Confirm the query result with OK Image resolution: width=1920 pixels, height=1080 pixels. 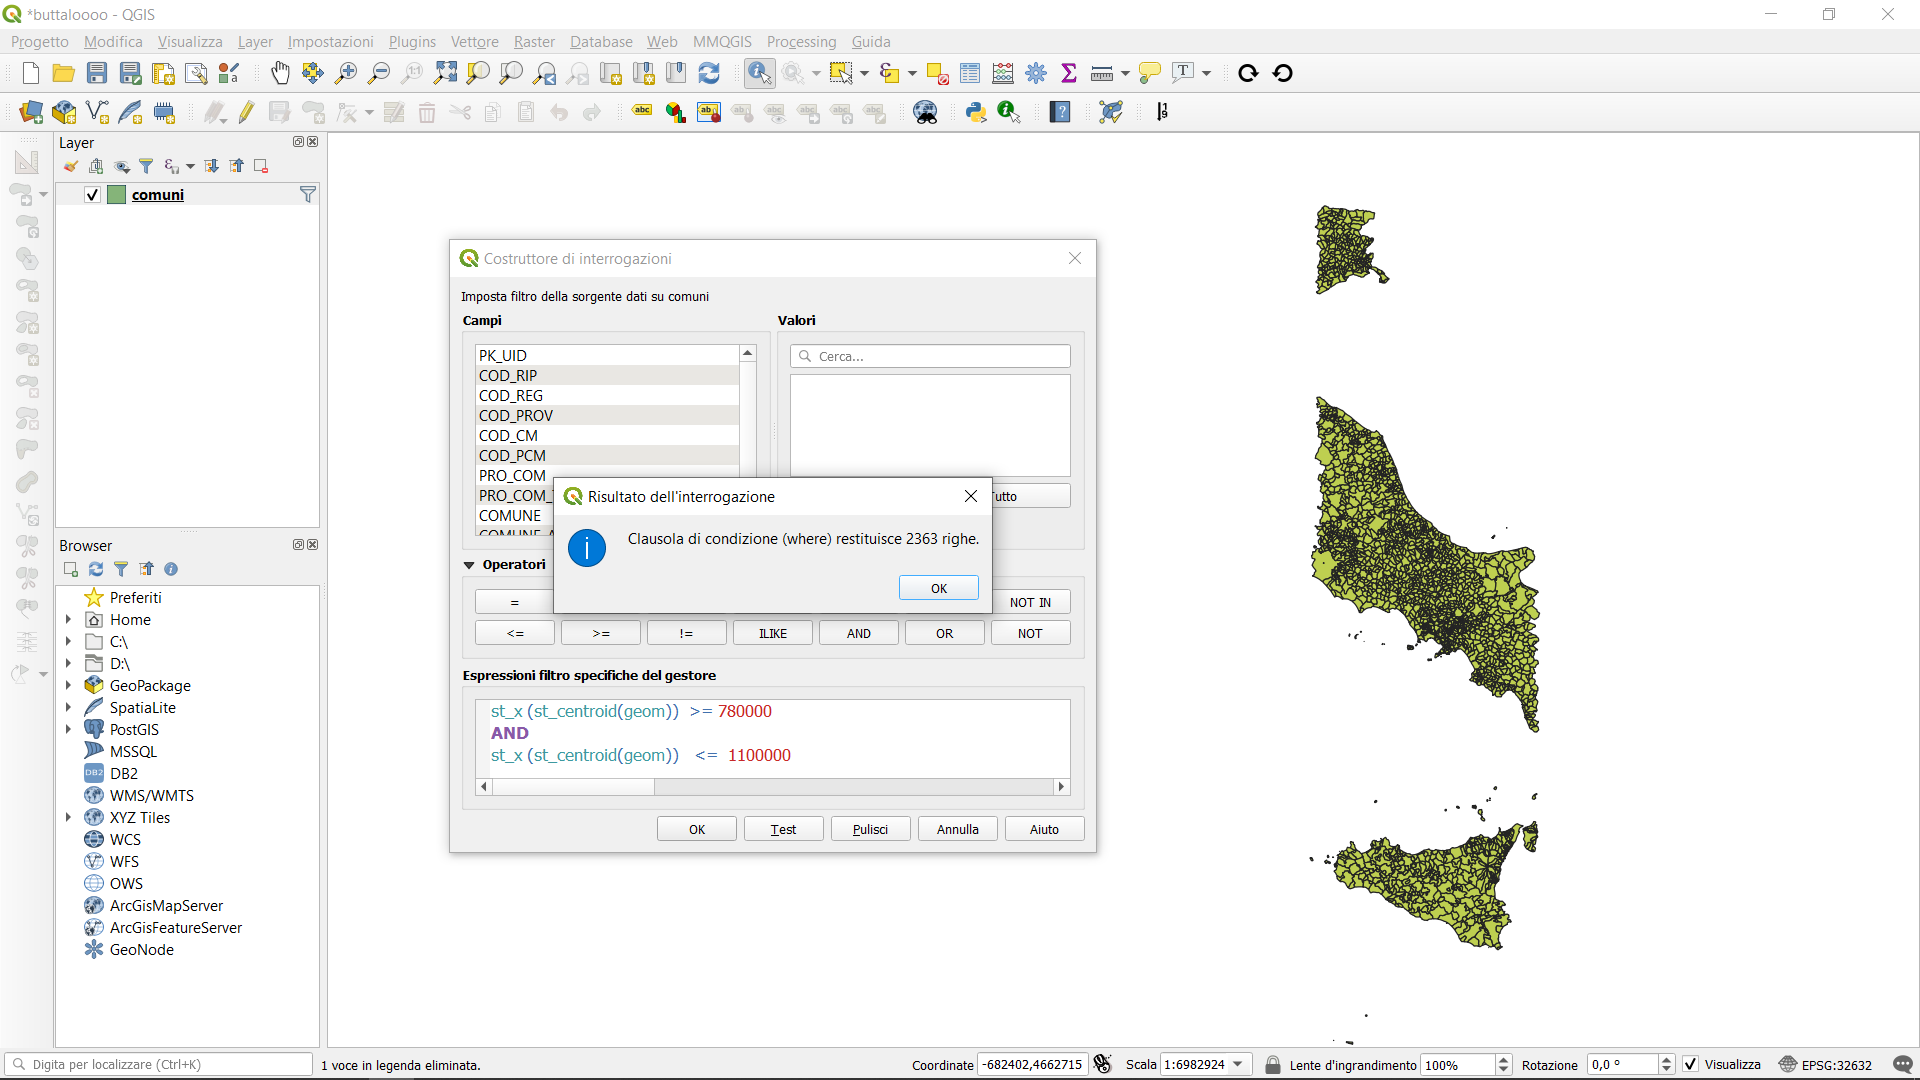[938, 588]
